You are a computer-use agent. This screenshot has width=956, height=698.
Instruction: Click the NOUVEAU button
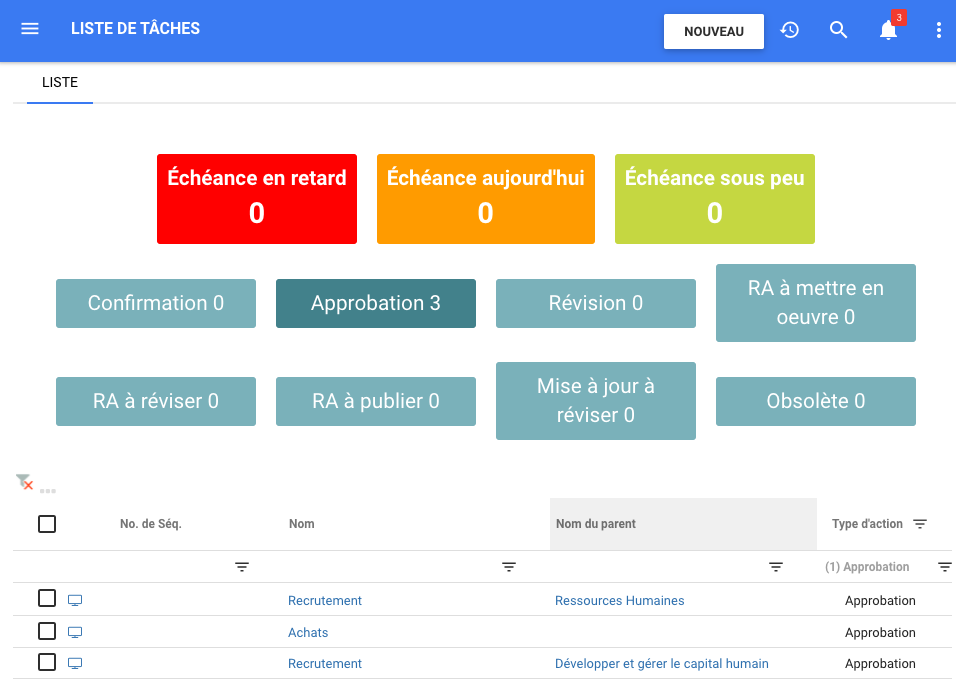pyautogui.click(x=714, y=31)
